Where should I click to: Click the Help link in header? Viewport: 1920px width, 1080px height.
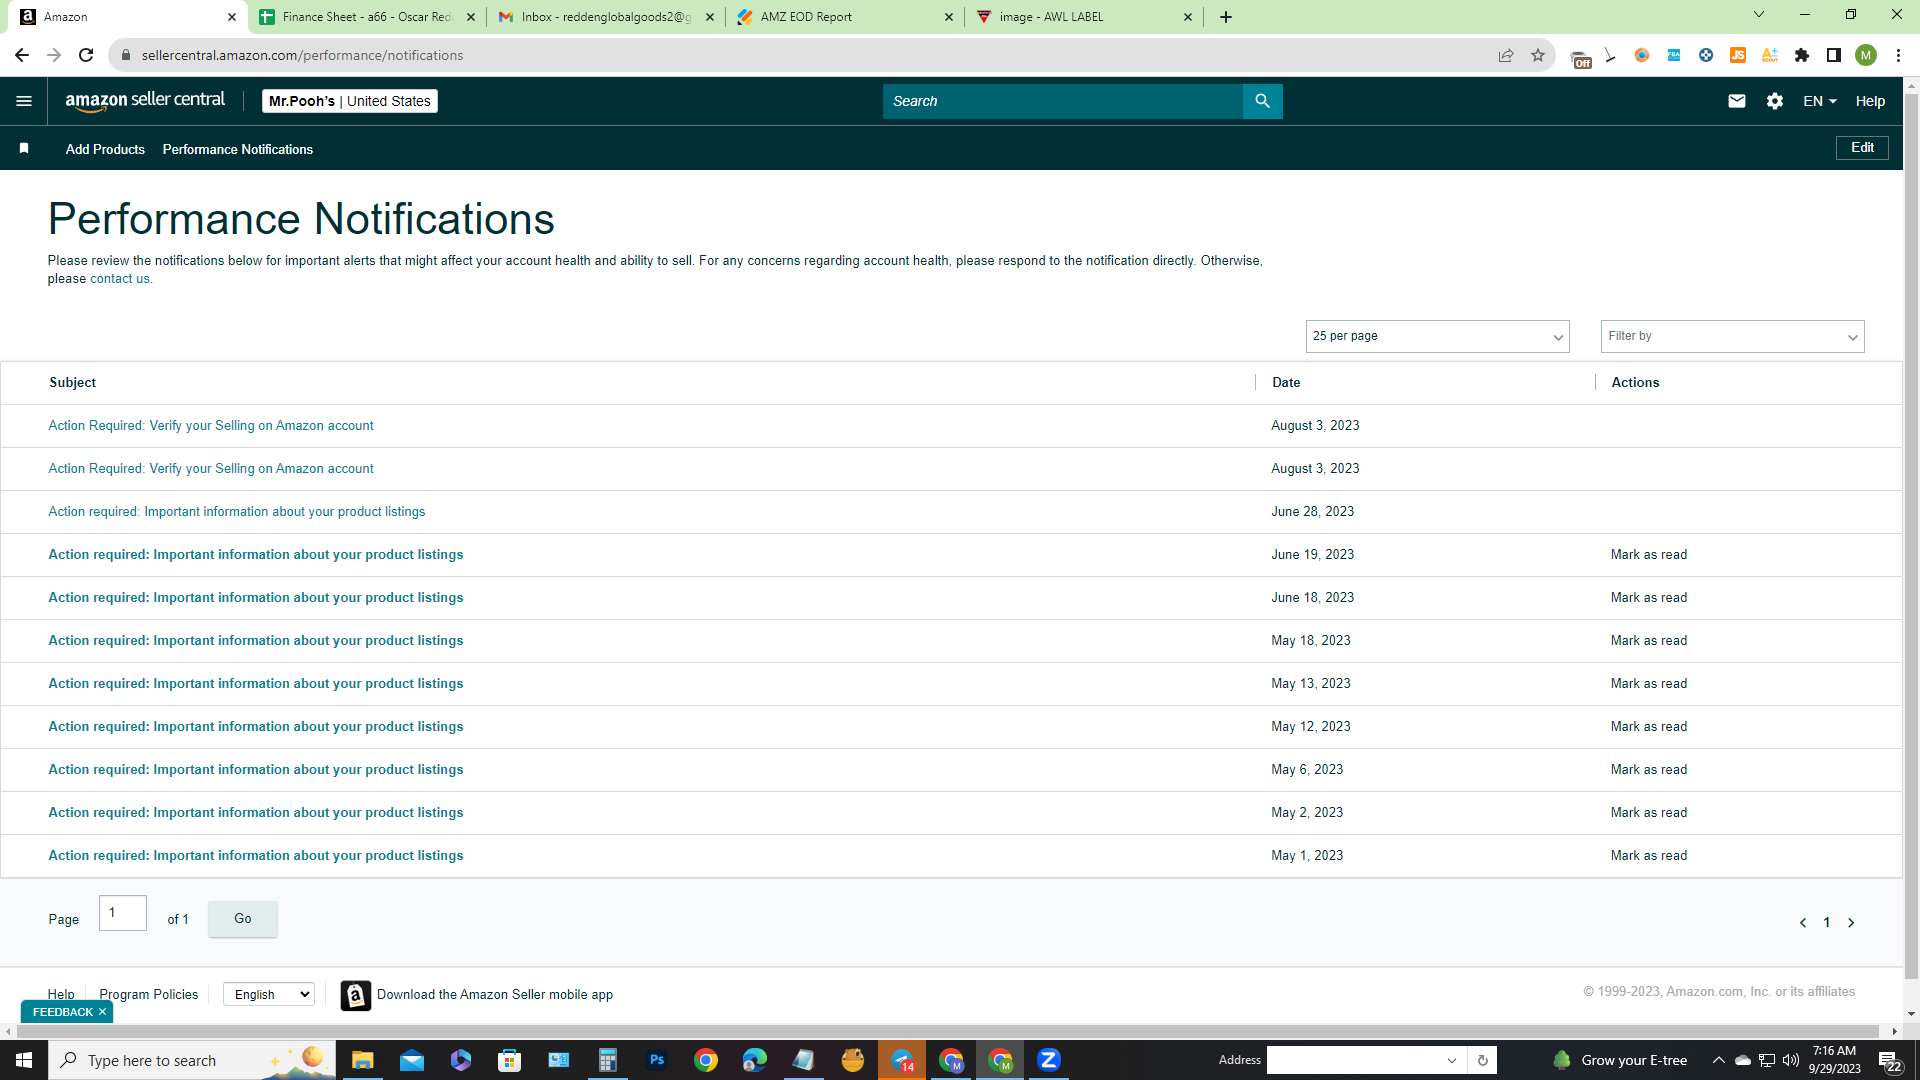[1870, 101]
